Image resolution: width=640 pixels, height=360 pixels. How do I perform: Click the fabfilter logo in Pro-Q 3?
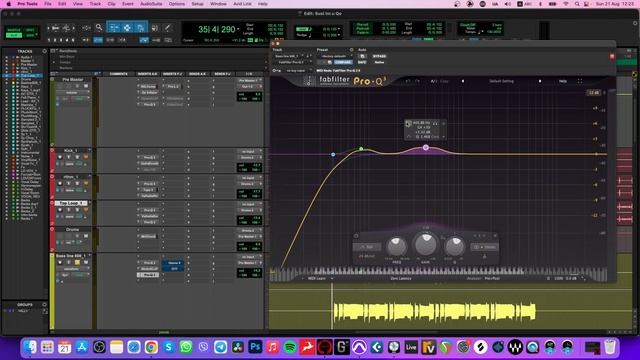[x=334, y=80]
